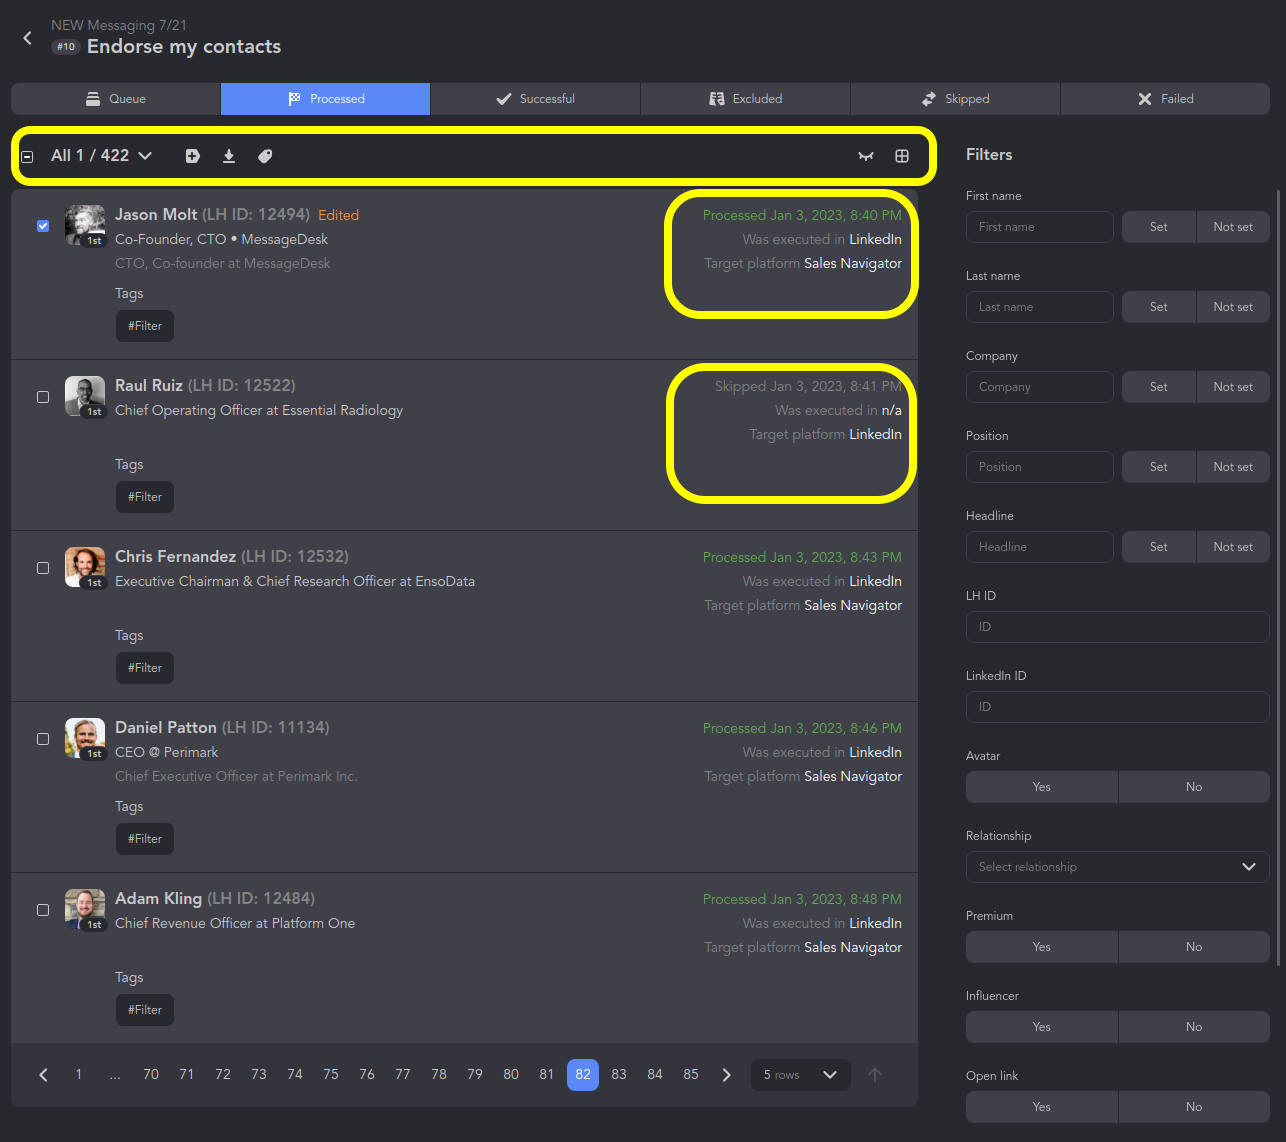1286x1142 pixels.
Task: Open Daniel Patton's profile avatar
Action: click(x=85, y=739)
